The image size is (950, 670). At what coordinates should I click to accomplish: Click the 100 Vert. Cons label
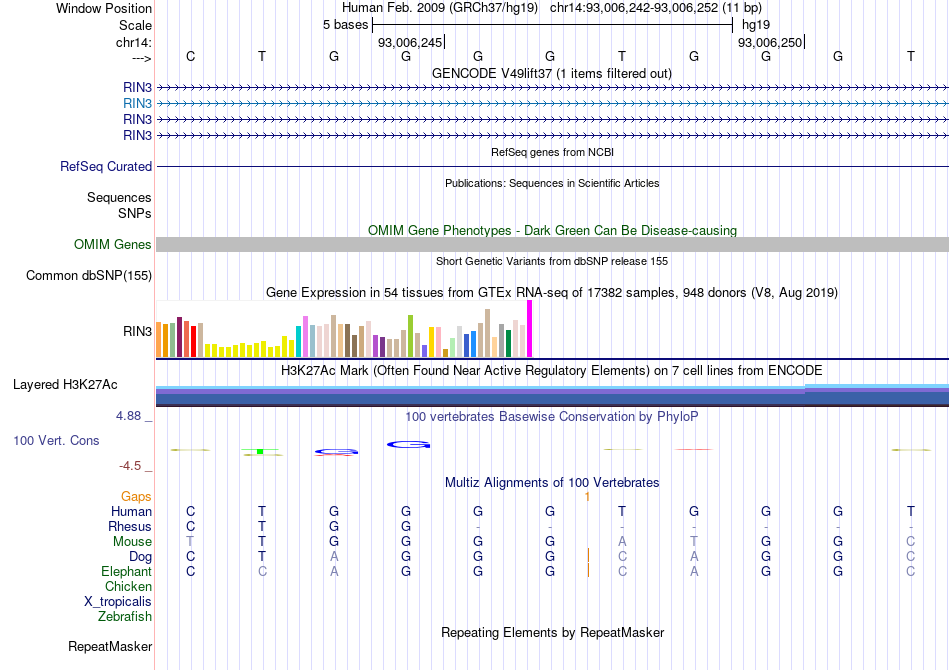[56, 440]
